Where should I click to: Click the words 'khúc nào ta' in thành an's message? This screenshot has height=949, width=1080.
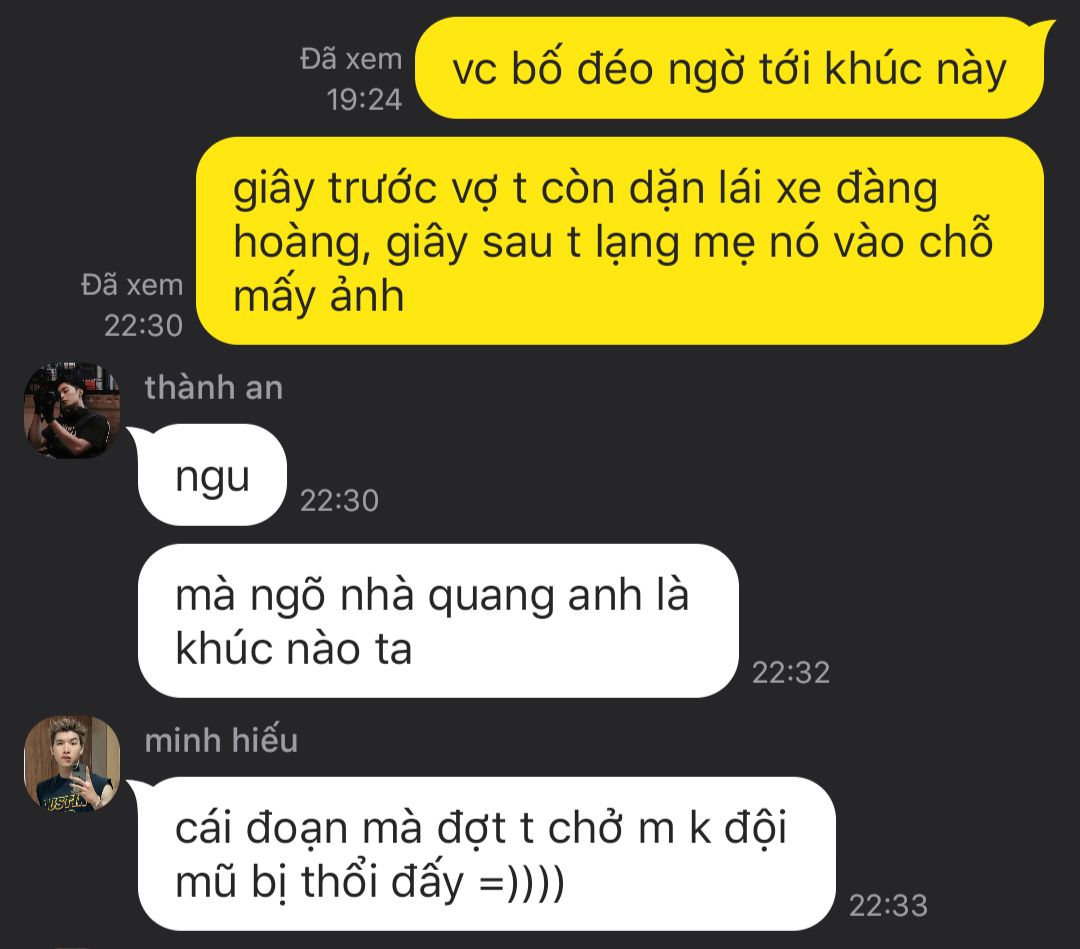(x=293, y=649)
